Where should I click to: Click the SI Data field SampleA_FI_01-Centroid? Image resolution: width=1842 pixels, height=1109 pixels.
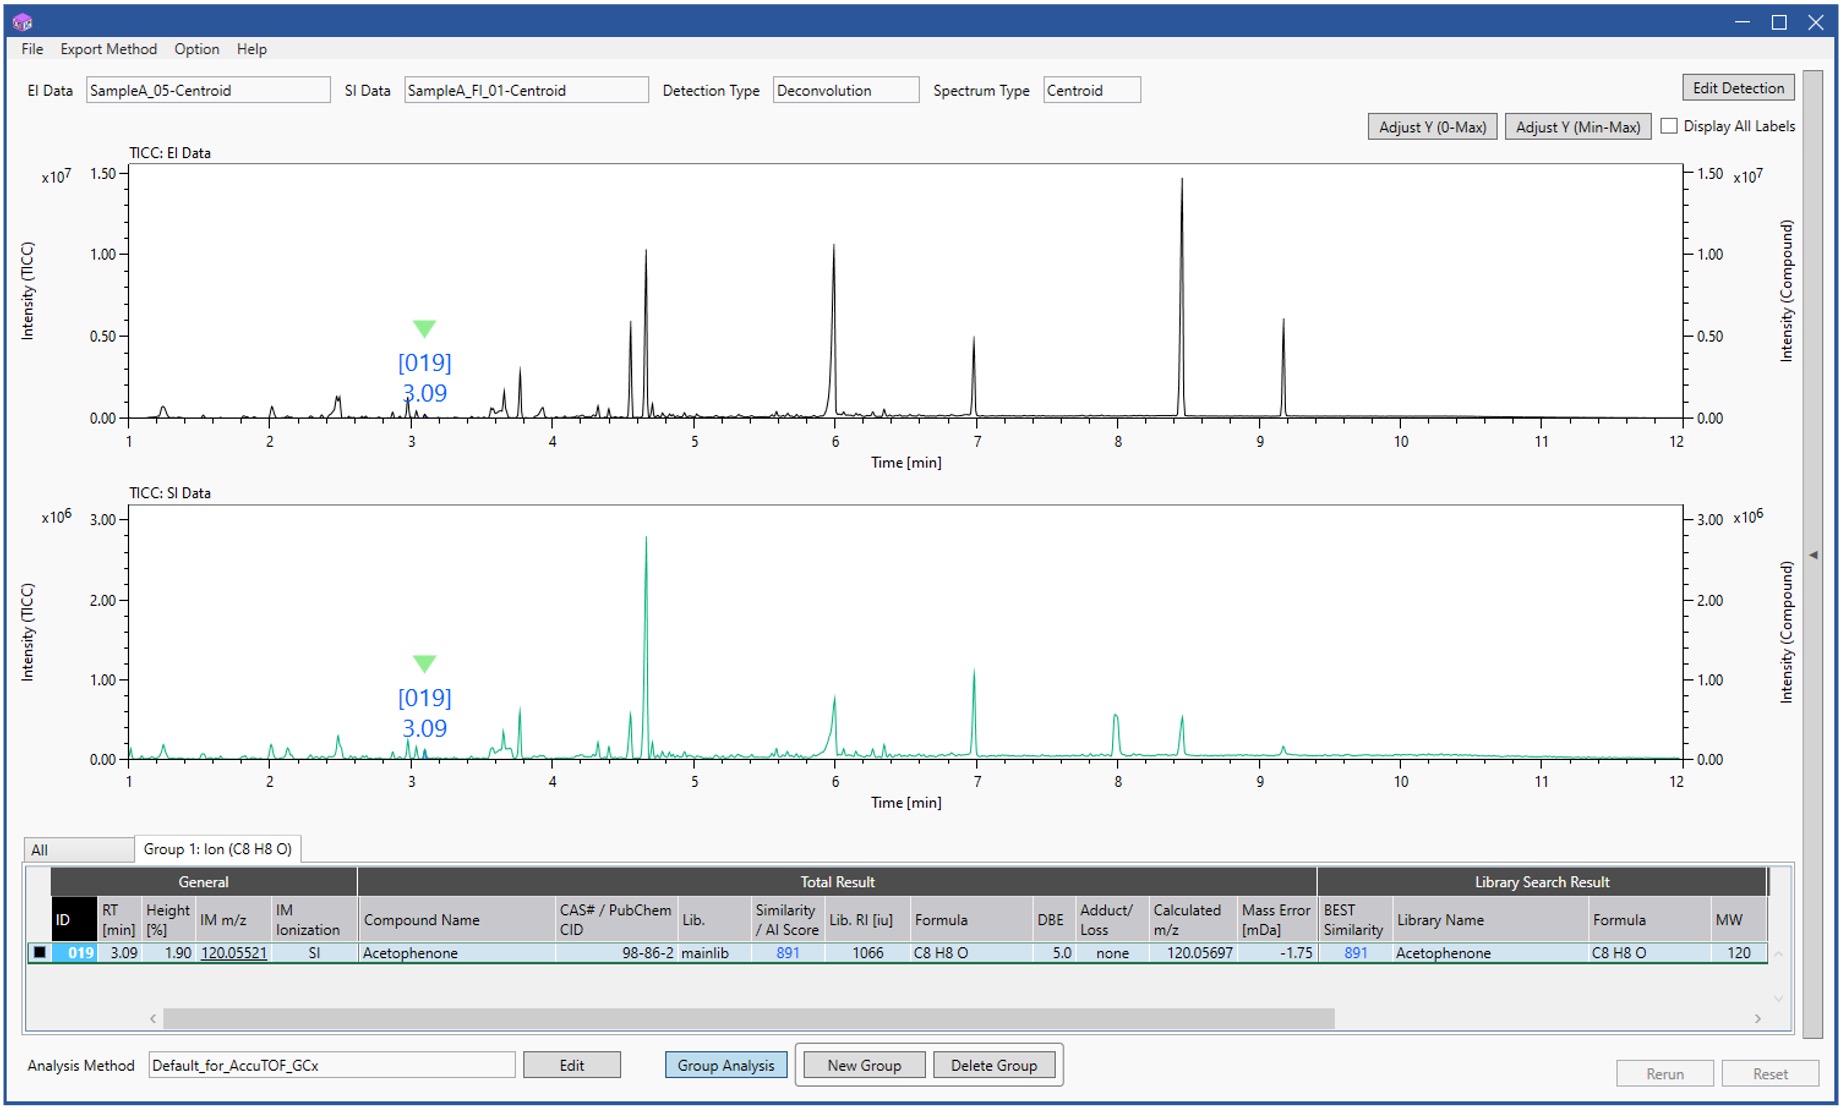tap(526, 90)
